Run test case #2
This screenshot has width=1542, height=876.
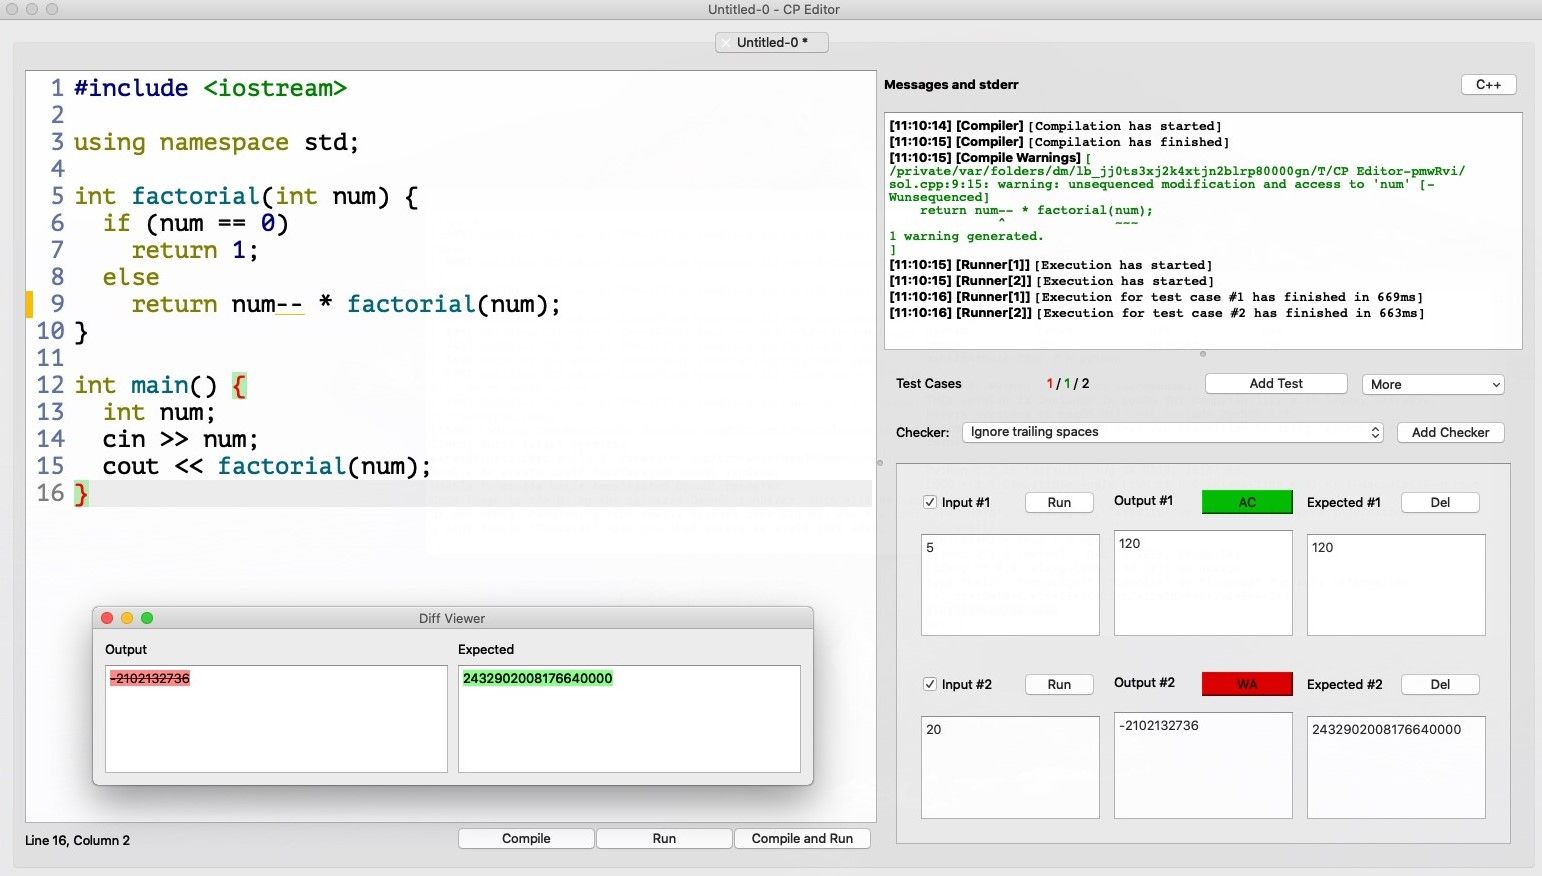[1059, 685]
